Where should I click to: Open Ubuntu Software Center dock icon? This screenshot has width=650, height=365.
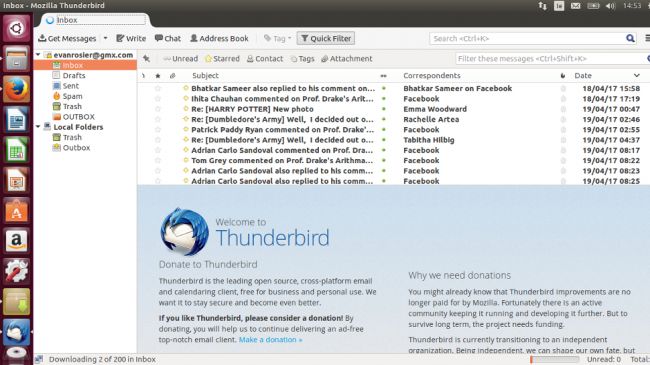(16, 211)
